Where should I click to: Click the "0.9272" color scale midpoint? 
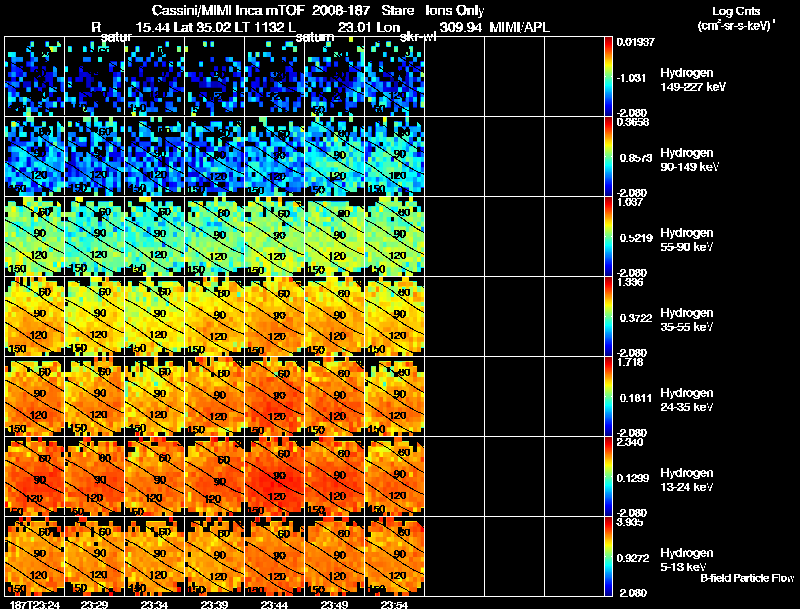633,558
